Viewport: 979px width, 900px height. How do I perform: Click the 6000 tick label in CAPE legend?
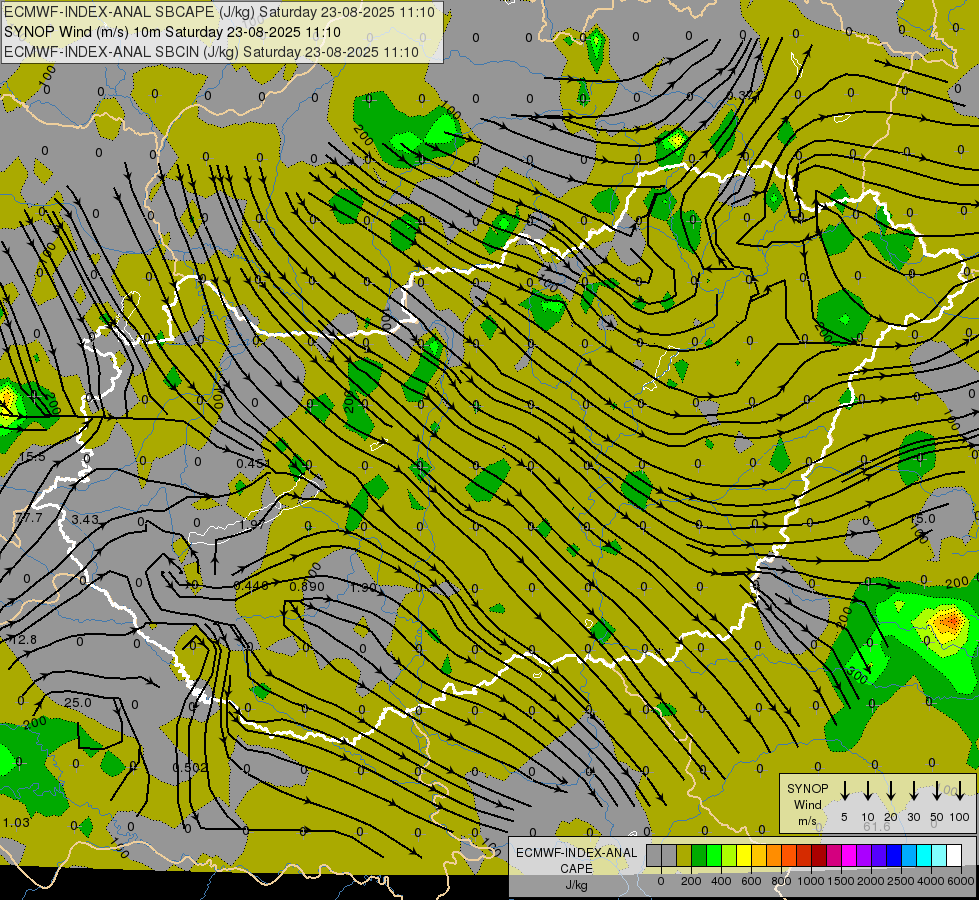point(961,881)
